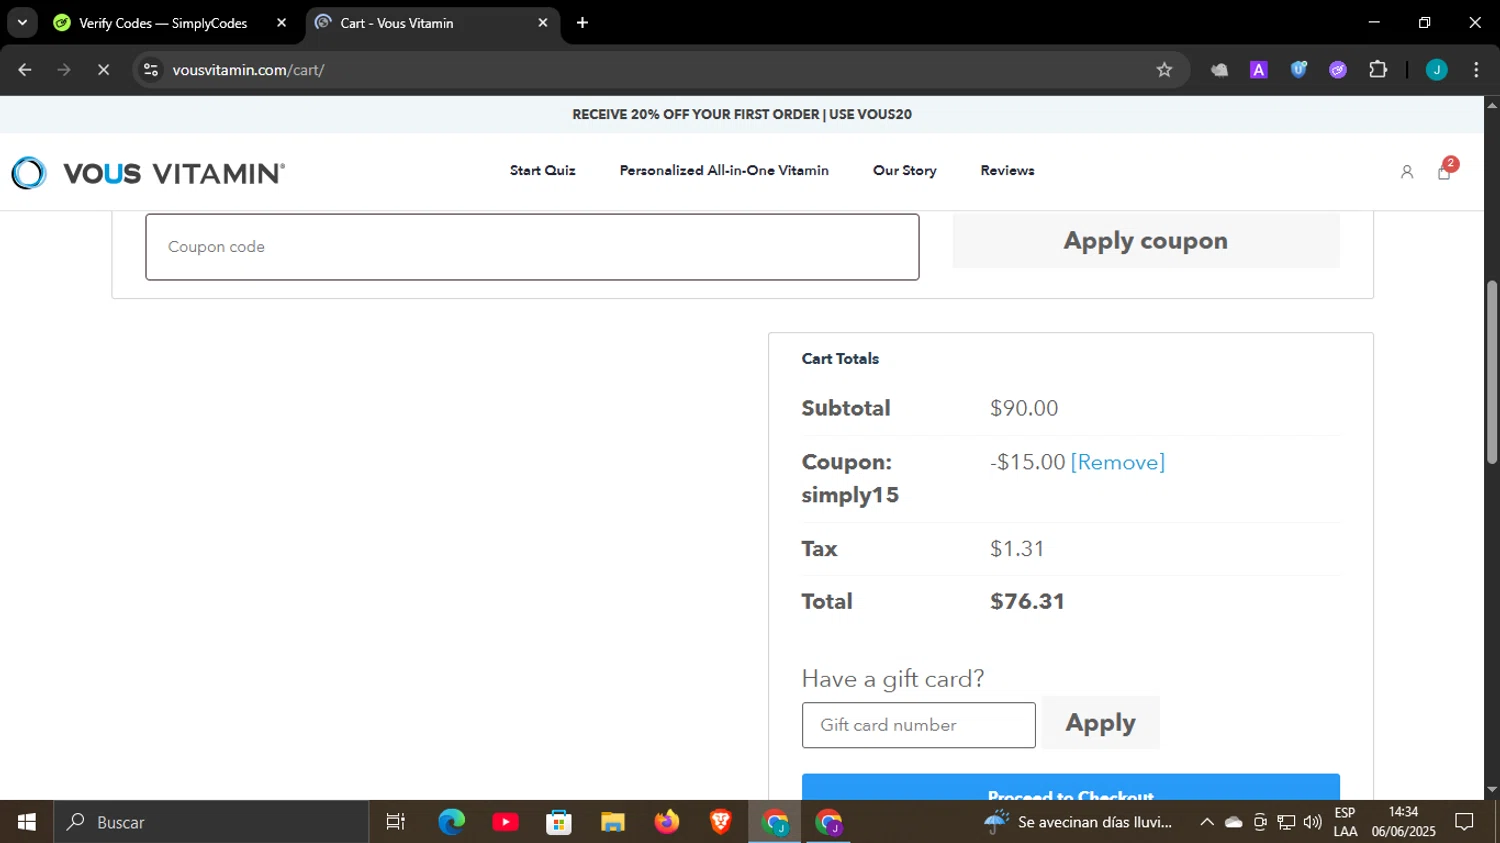Open the purple A extension
Screen dimensions: 1500x843
[x=1259, y=70]
